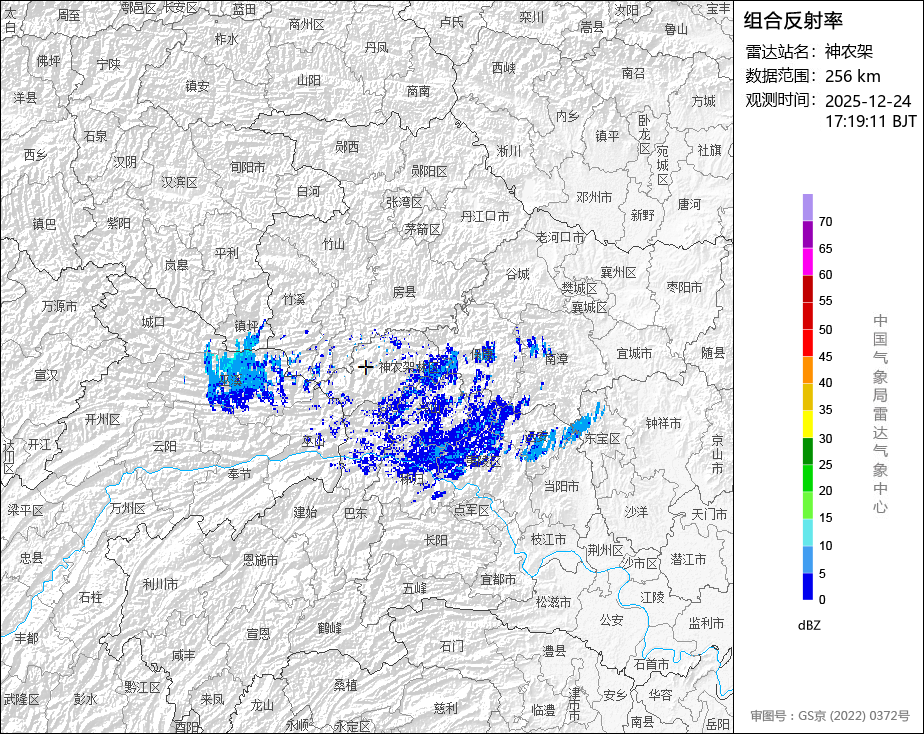The image size is (924, 734).
Task: Click the 'dBZ' unit label under legend
Action: [809, 625]
